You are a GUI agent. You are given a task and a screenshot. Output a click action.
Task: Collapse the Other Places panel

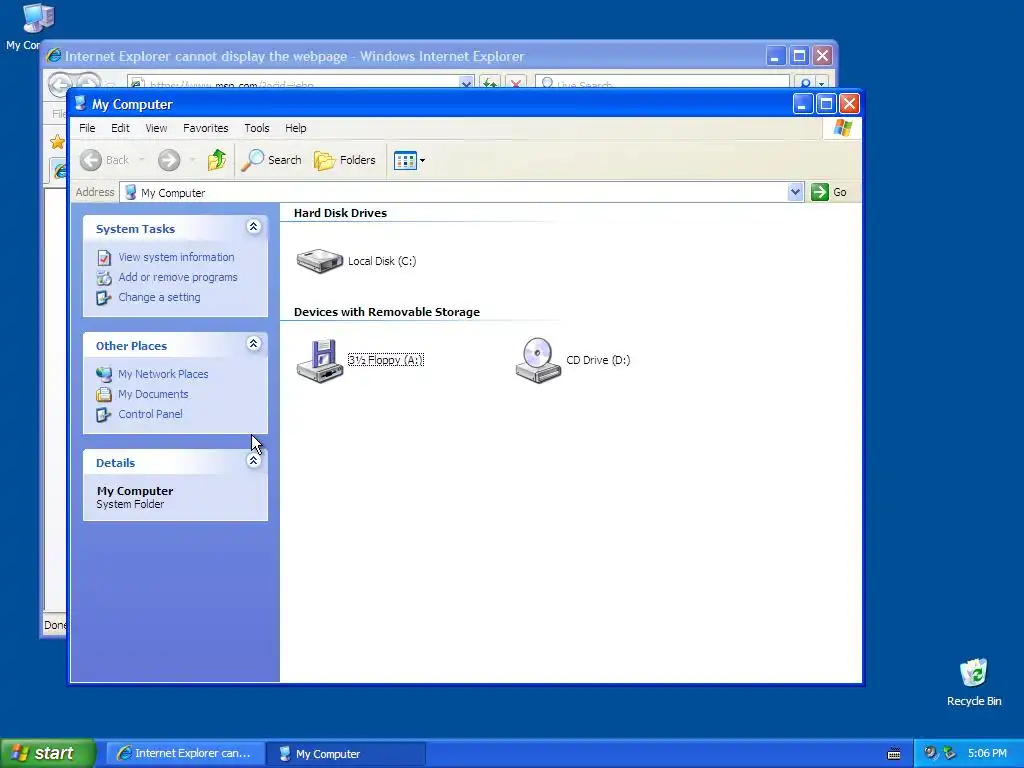253,344
